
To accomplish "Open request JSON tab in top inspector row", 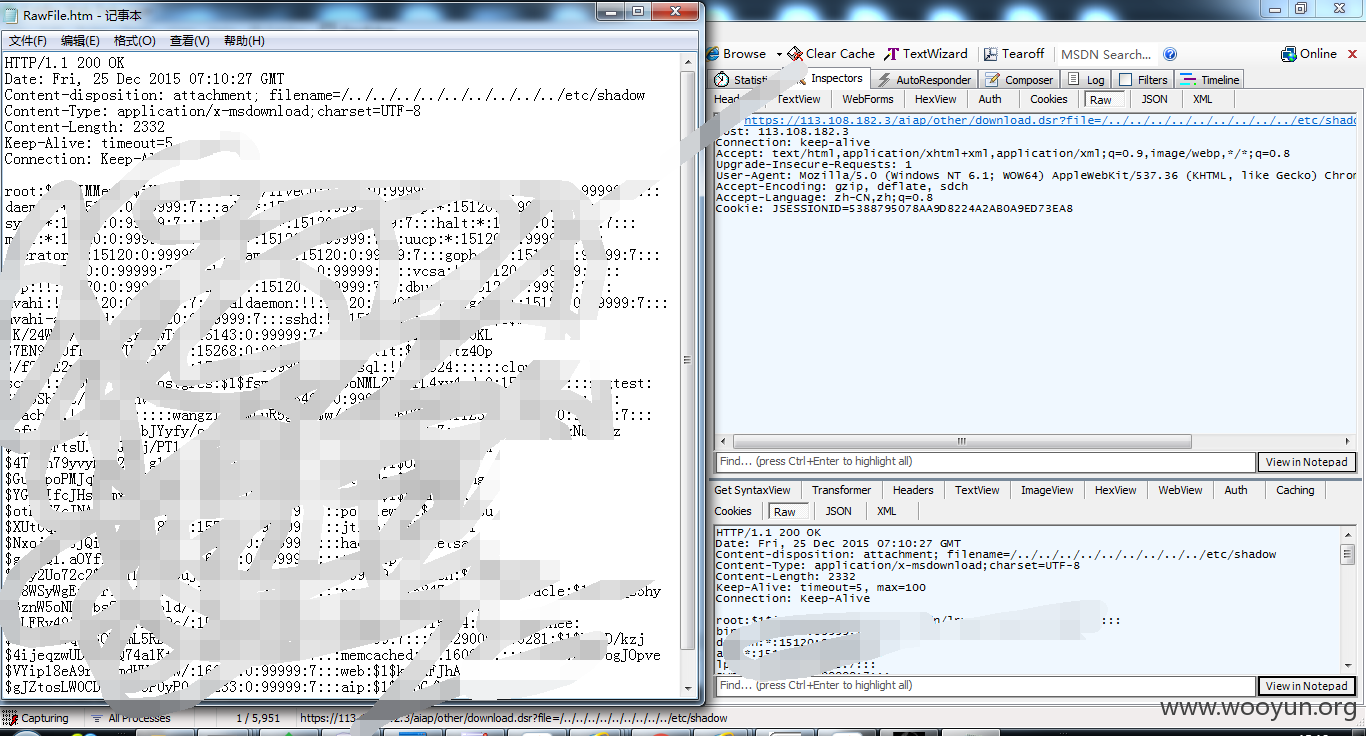I will coord(1154,99).
